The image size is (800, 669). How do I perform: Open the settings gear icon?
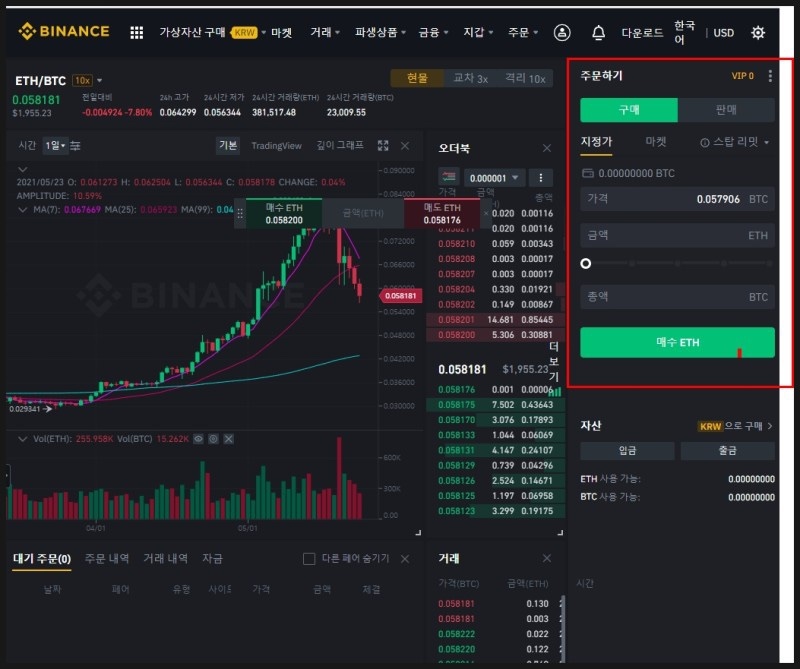[x=758, y=33]
